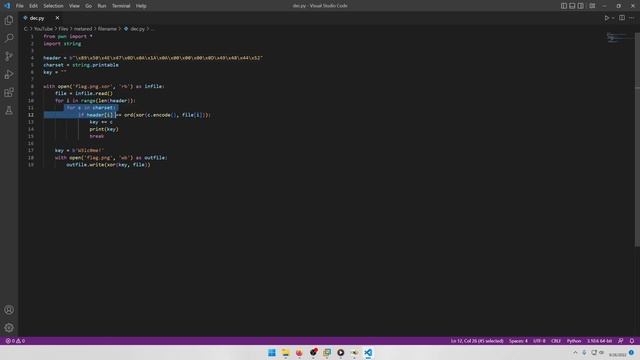The image size is (640, 360).
Task: Click the editor vertical scrollbar
Action: click(637, 139)
